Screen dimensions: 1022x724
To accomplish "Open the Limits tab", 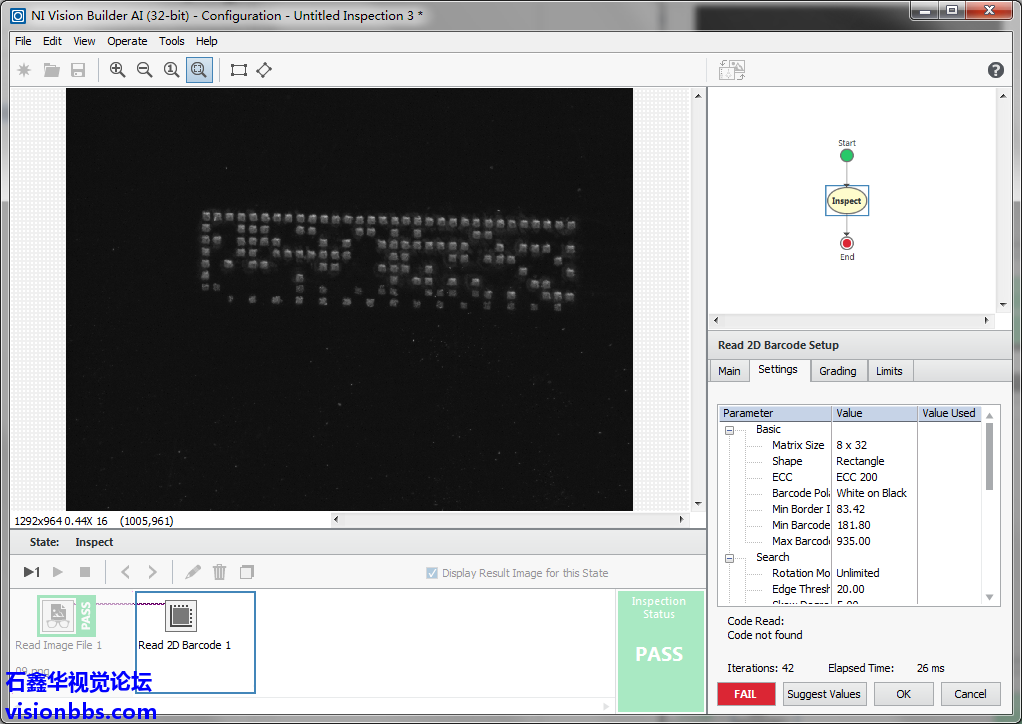I will coord(889,371).
